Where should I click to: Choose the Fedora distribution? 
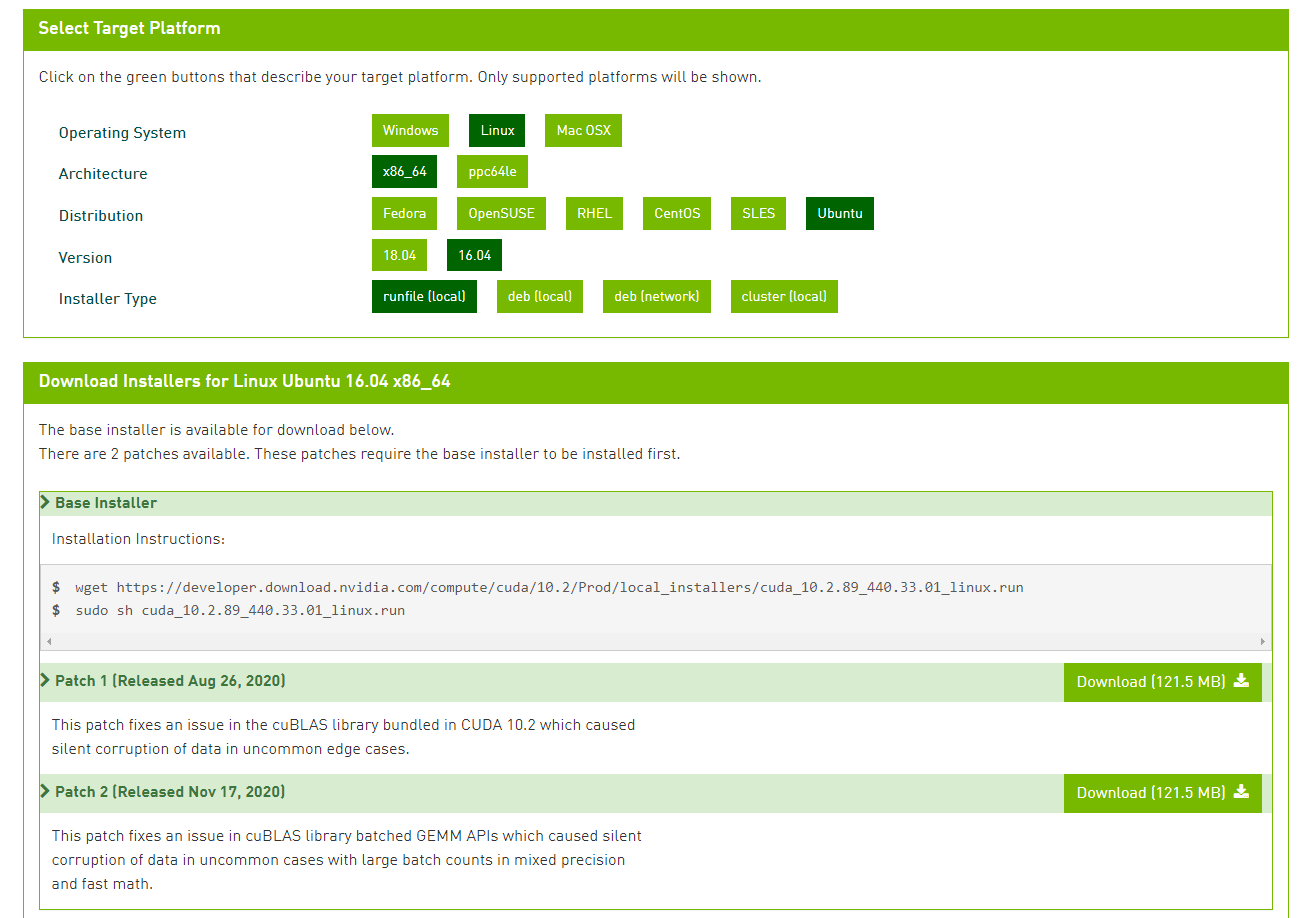coord(404,213)
